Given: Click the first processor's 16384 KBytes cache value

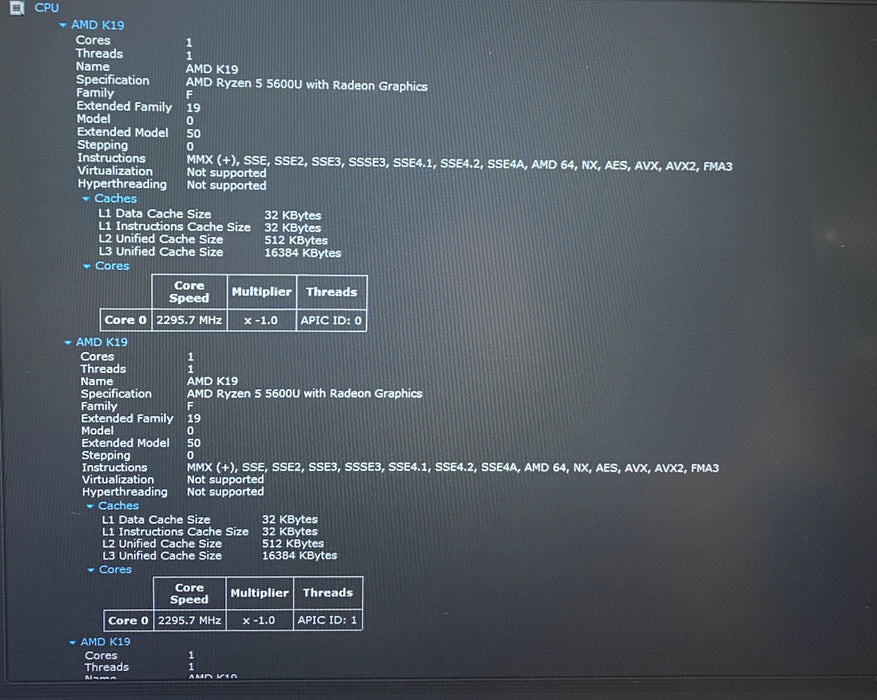Looking at the screenshot, I should coord(303,253).
